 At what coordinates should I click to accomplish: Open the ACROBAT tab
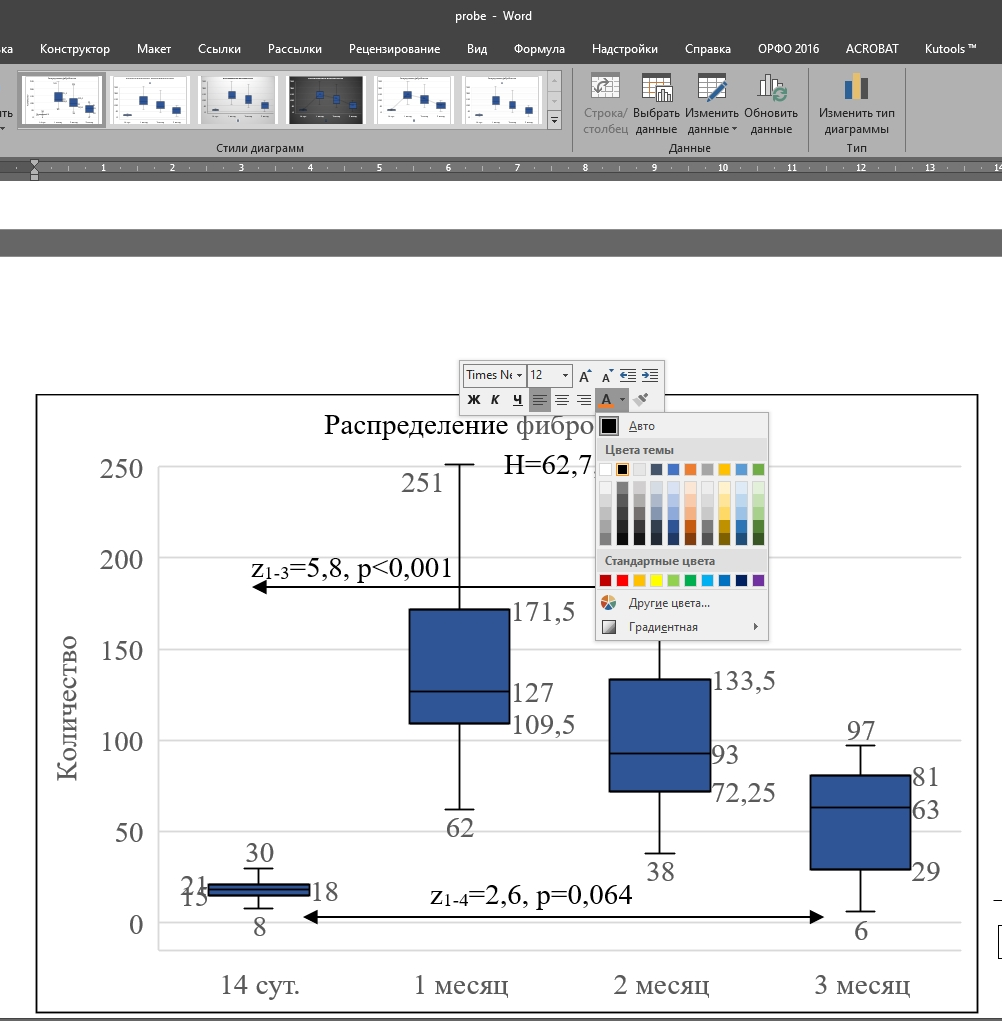[872, 49]
